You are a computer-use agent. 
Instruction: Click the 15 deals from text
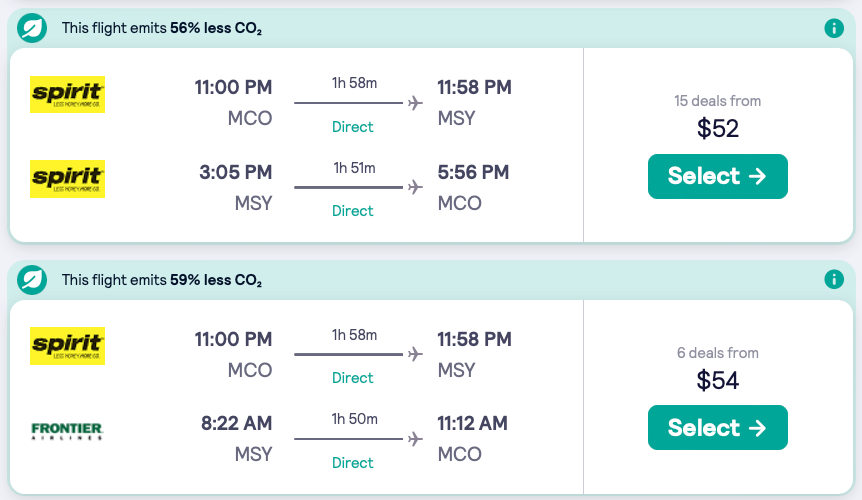pyautogui.click(x=717, y=101)
